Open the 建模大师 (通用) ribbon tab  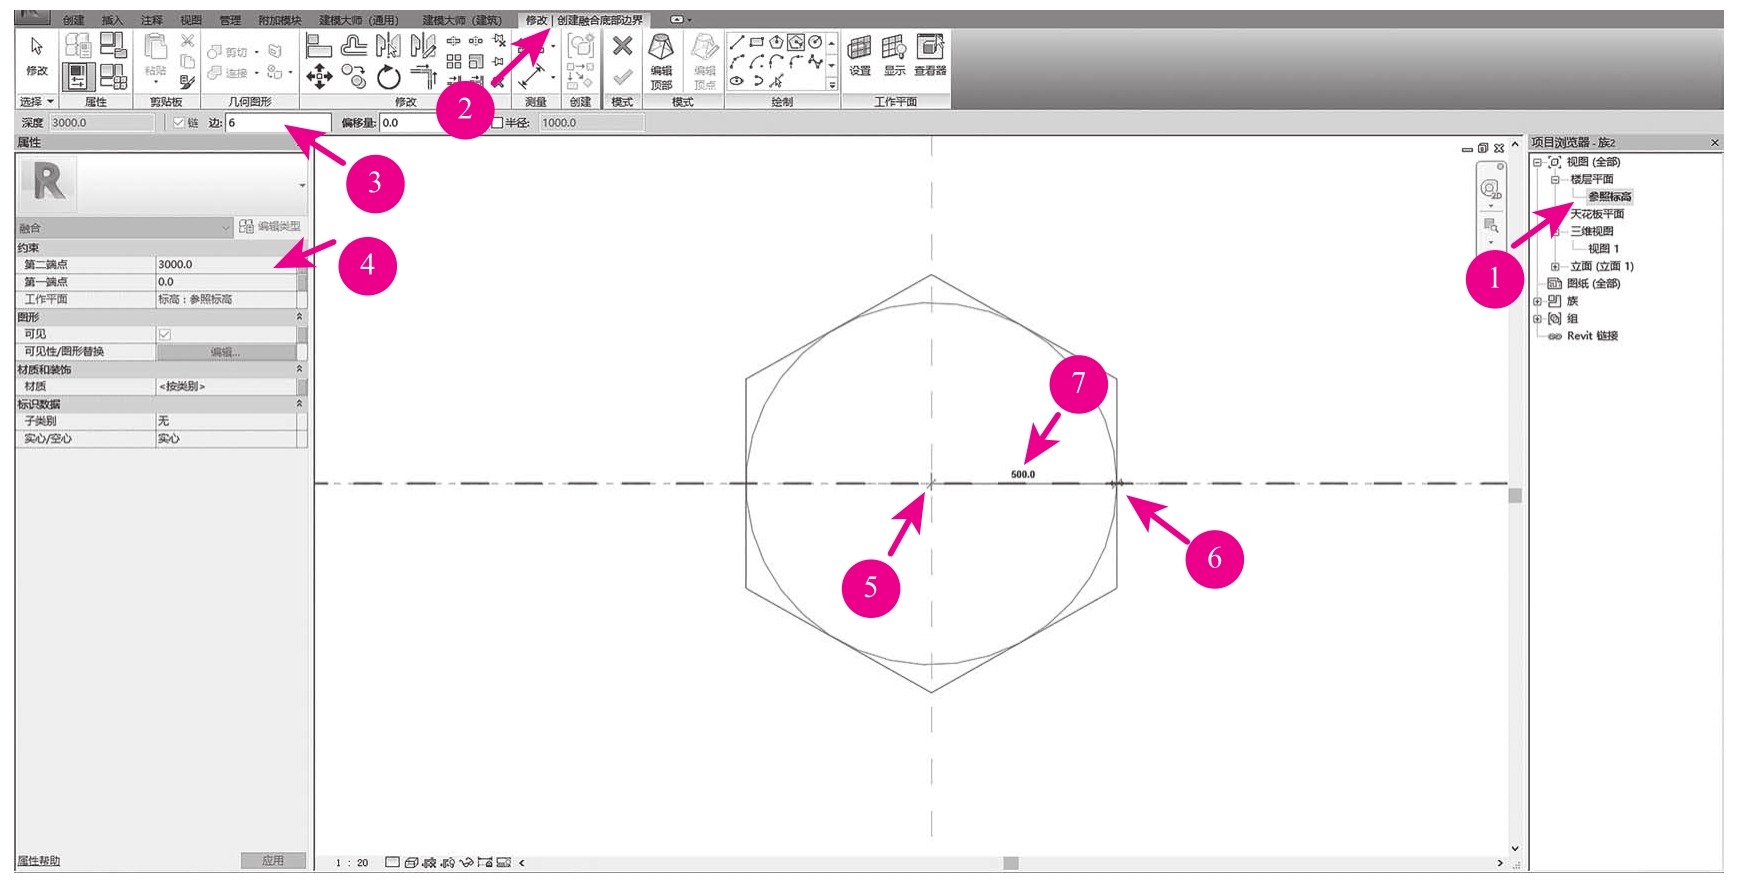pos(359,20)
